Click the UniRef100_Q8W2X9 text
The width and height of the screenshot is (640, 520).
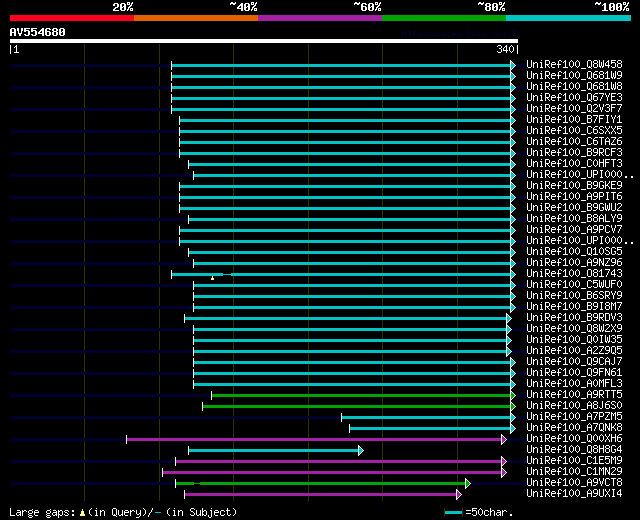coord(574,329)
